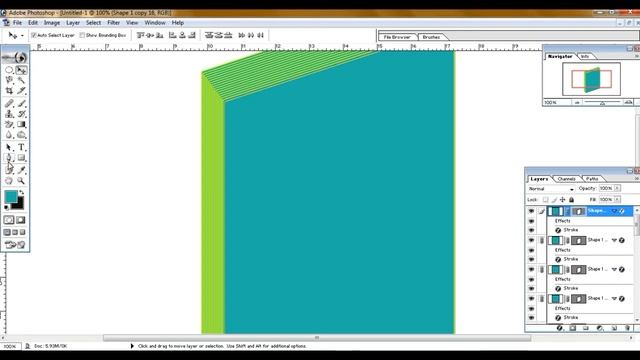Click the Adobe Online feather image
The width and height of the screenshot is (640, 360).
point(15,57)
